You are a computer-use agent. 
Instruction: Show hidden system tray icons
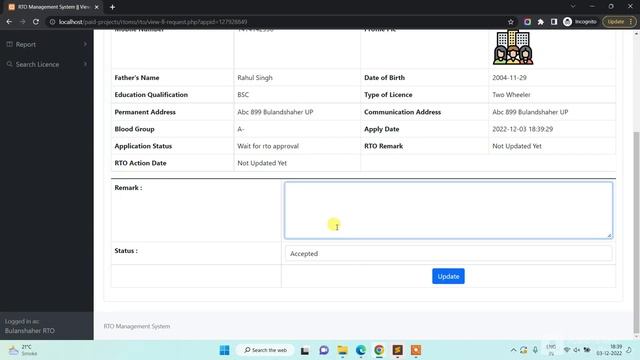pyautogui.click(x=513, y=350)
